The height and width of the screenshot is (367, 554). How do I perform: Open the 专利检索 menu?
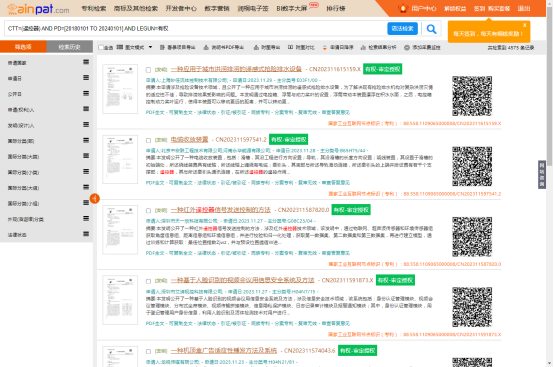94,8
